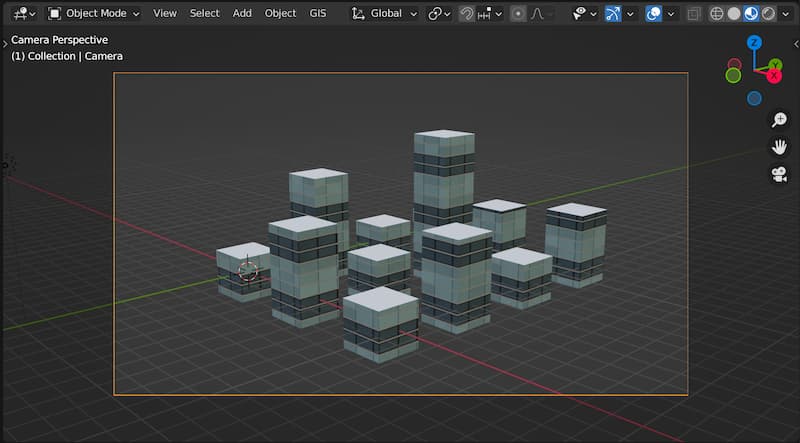
Task: Toggle snapping magnet on
Action: pos(467,14)
